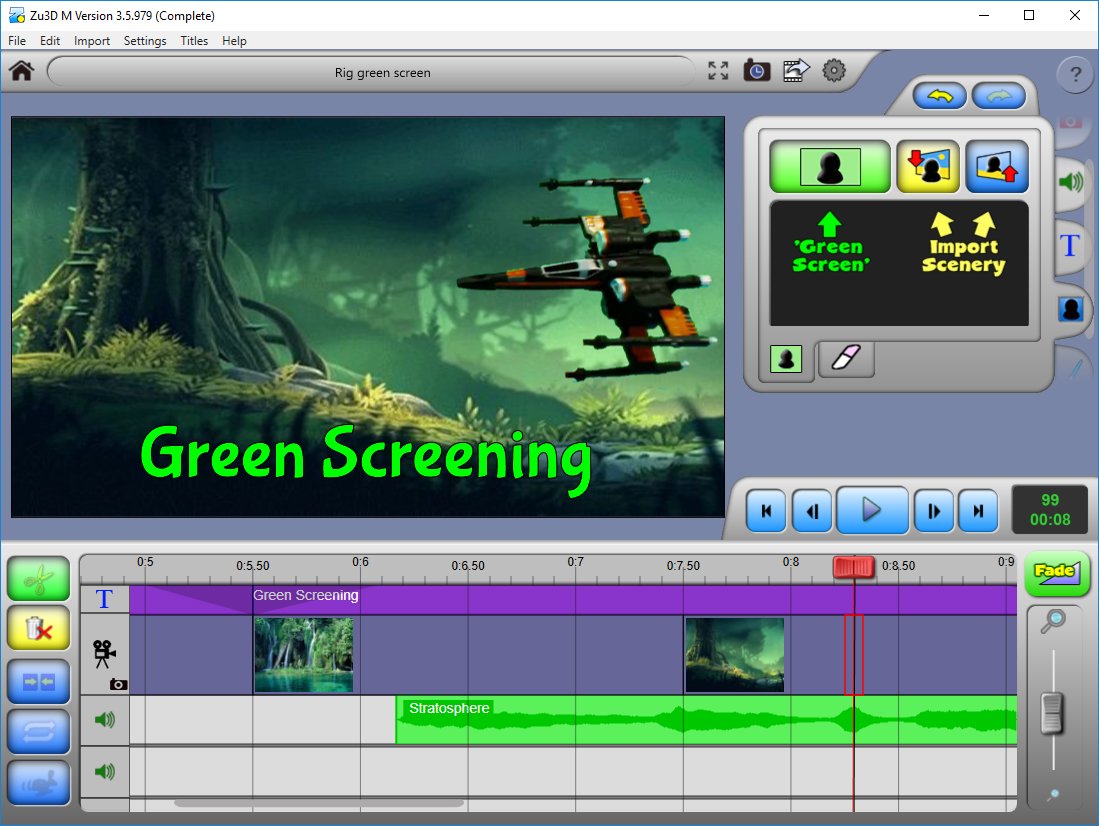Click the undo arrow button

939,96
